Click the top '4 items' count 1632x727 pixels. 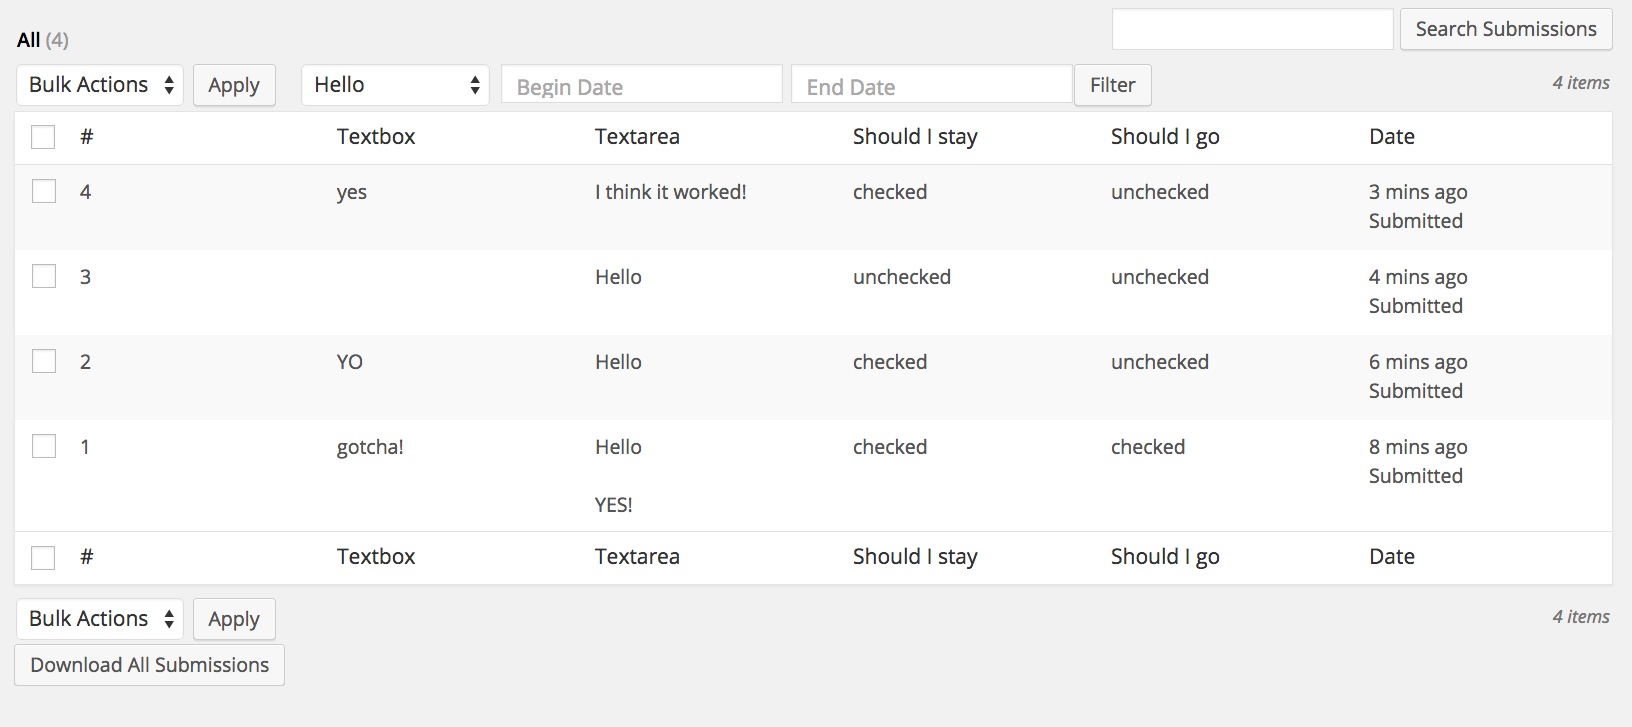(1581, 83)
